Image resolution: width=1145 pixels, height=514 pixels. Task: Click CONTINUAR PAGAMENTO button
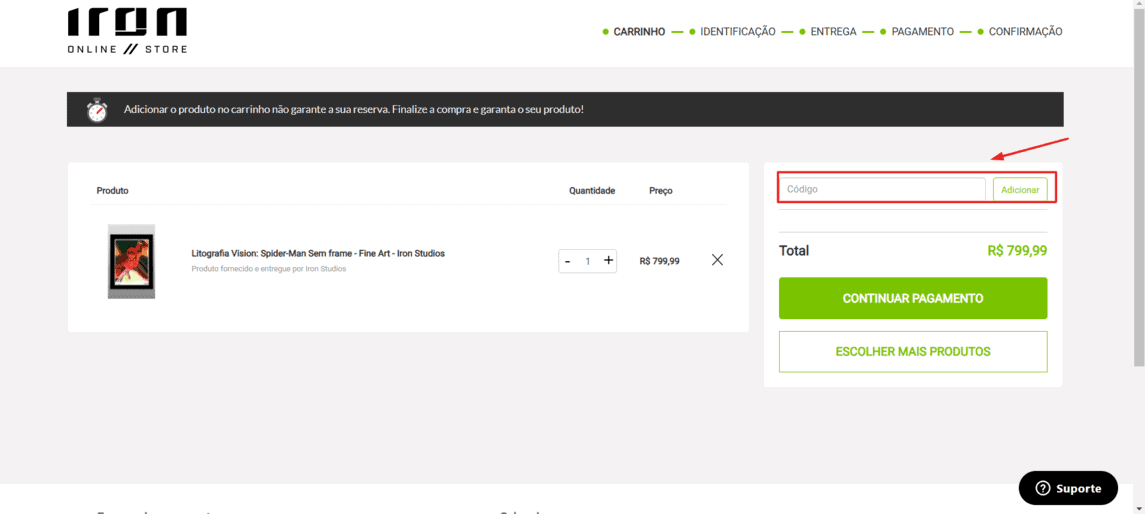[x=913, y=298]
